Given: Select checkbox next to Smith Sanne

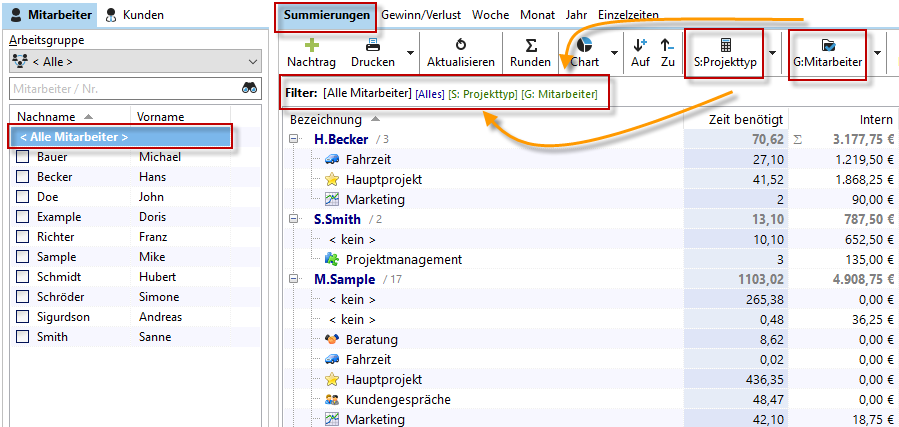Looking at the screenshot, I should point(23,337).
